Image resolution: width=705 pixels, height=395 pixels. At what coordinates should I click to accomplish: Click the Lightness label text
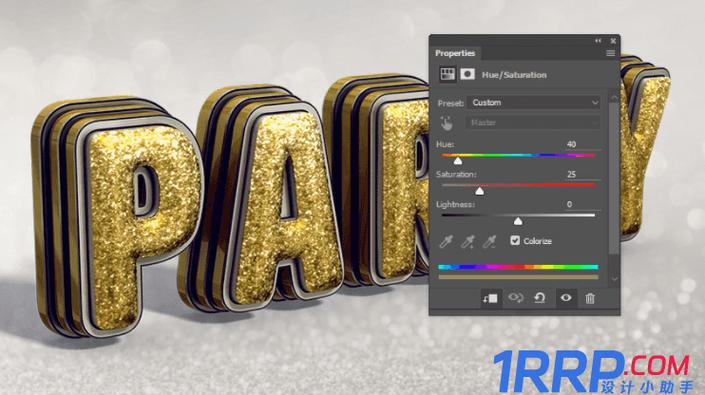coord(455,204)
